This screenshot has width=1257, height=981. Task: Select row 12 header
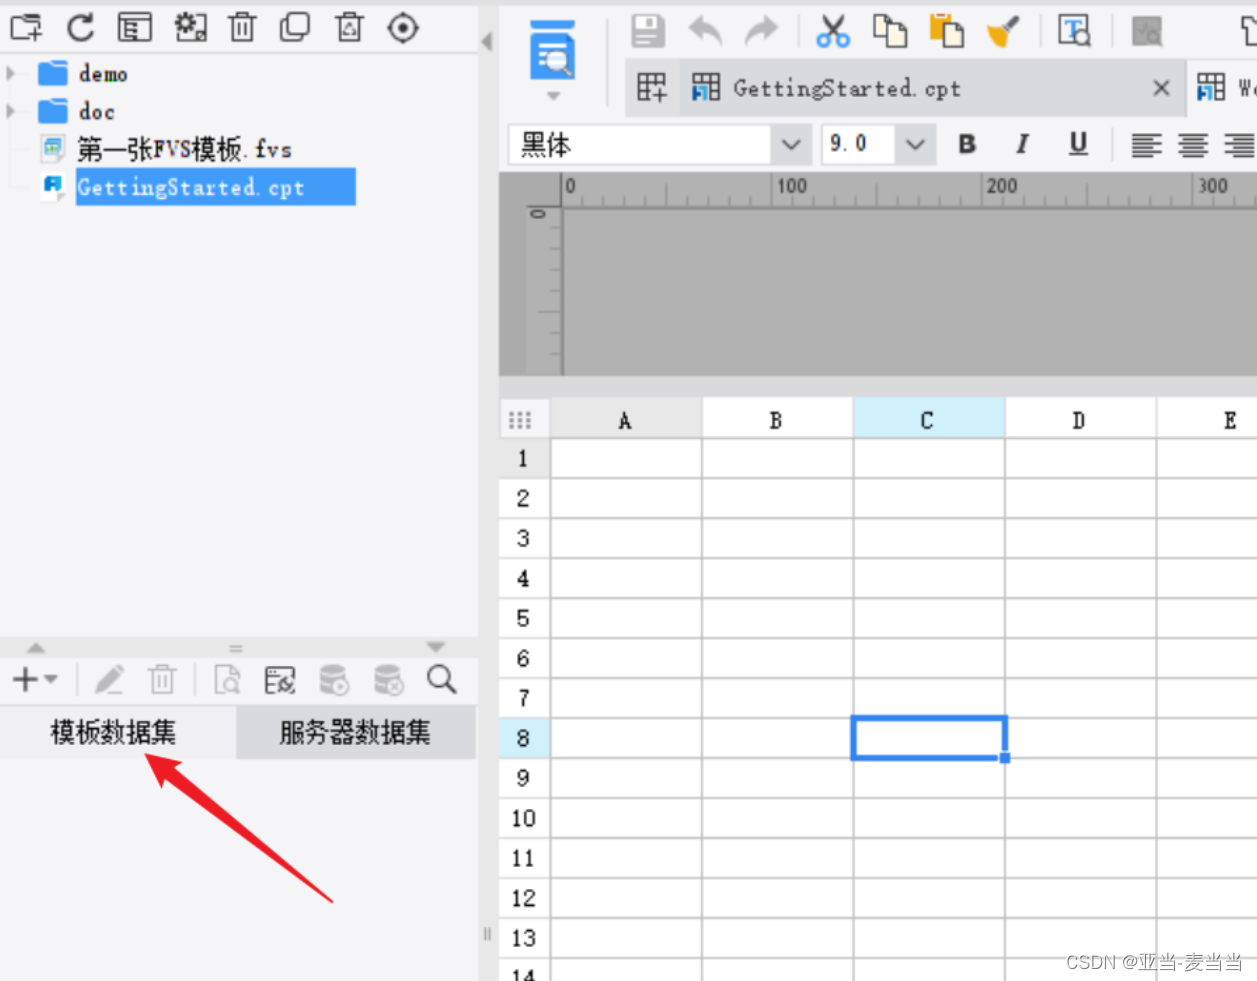pos(524,898)
